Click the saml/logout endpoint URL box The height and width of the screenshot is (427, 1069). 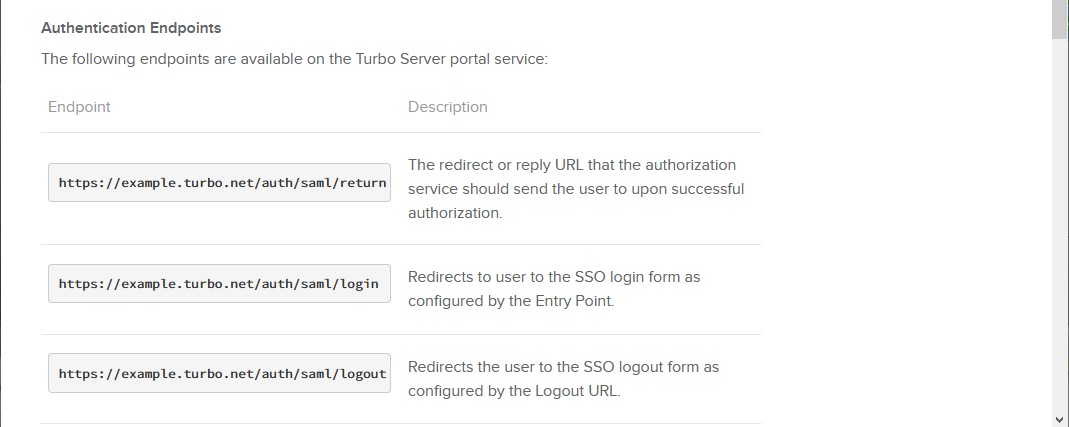point(219,373)
